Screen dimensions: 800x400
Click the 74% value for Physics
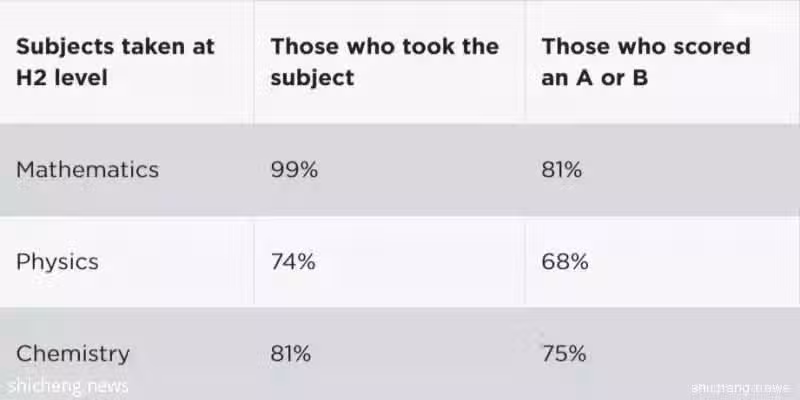click(293, 262)
